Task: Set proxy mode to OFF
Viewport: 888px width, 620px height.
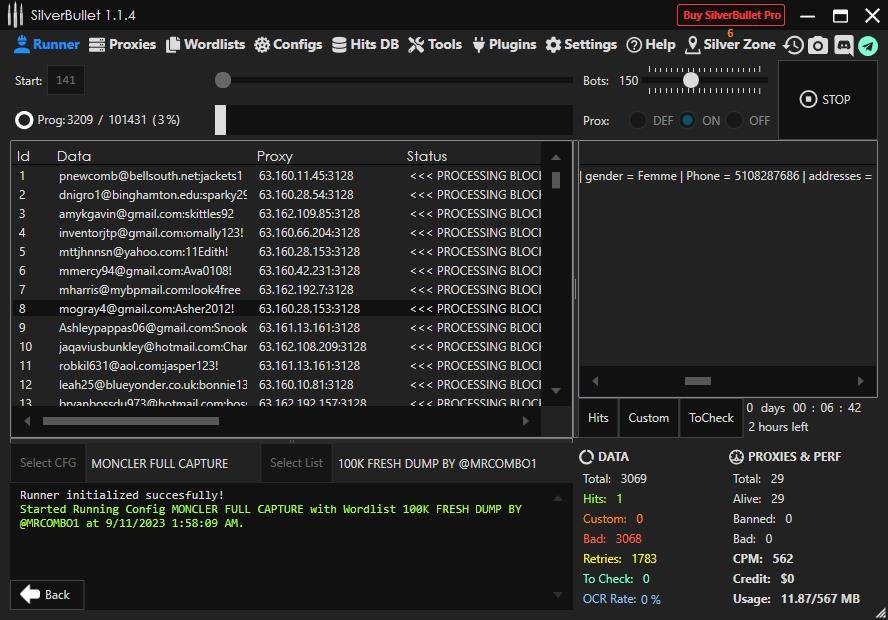Action: click(x=735, y=121)
